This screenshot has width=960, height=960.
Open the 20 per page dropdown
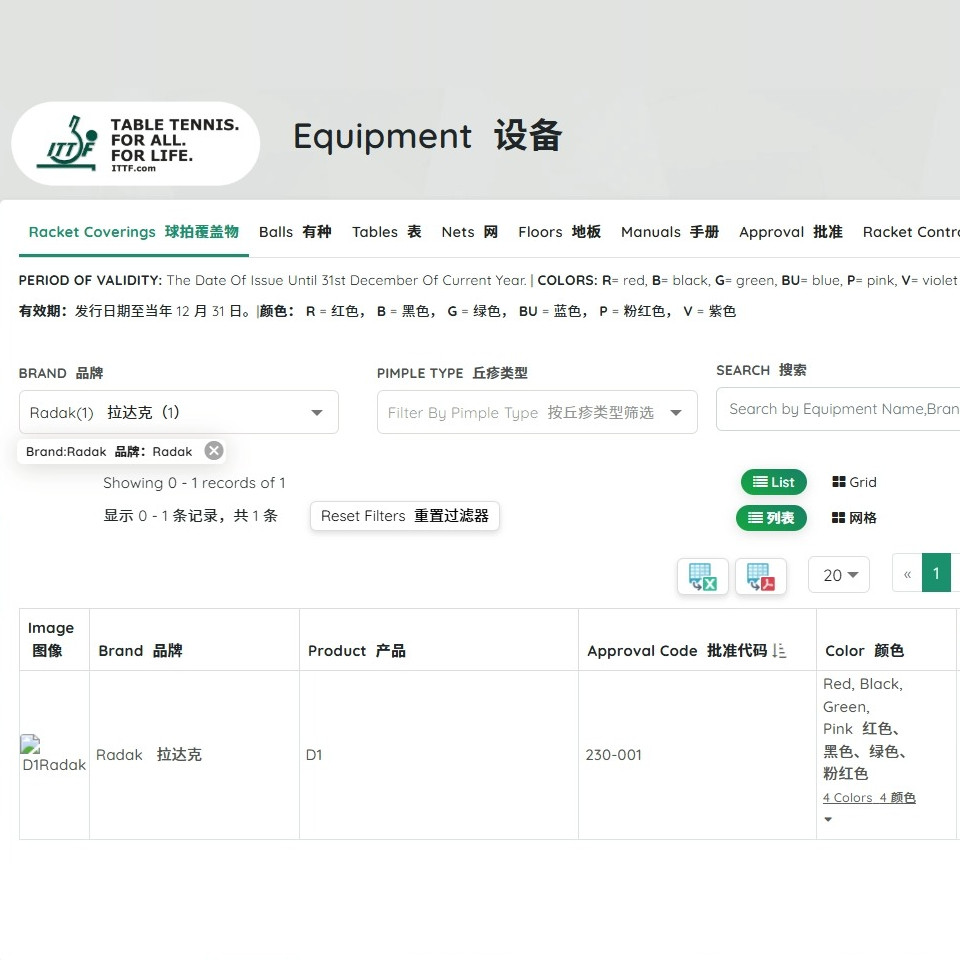839,575
